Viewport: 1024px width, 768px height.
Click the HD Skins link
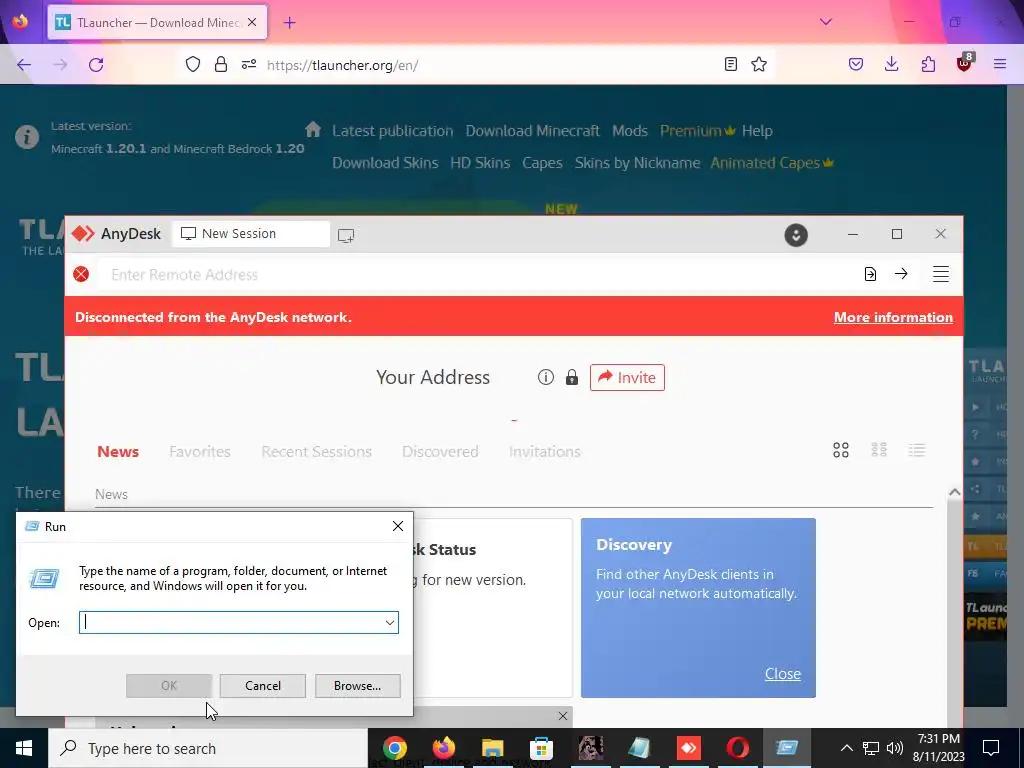click(x=480, y=163)
